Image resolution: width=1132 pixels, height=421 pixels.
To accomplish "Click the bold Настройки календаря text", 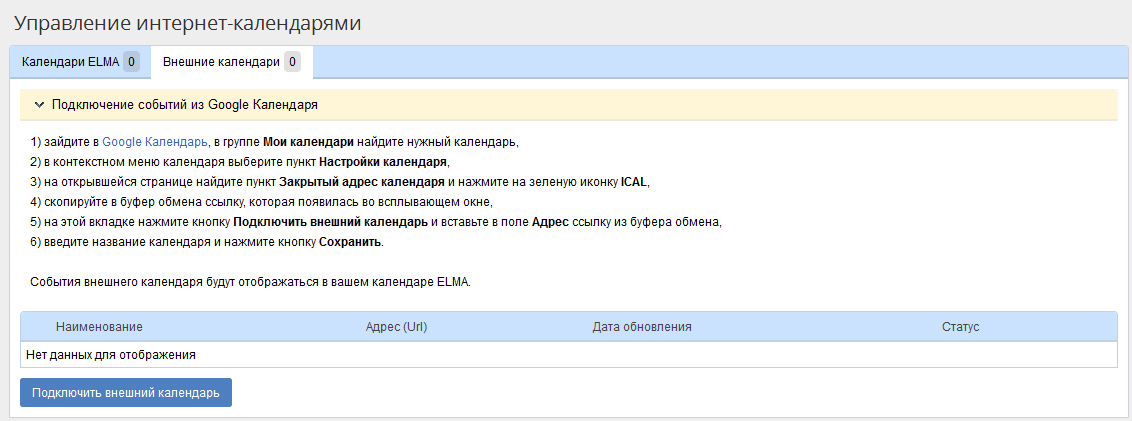I will click(x=385, y=161).
